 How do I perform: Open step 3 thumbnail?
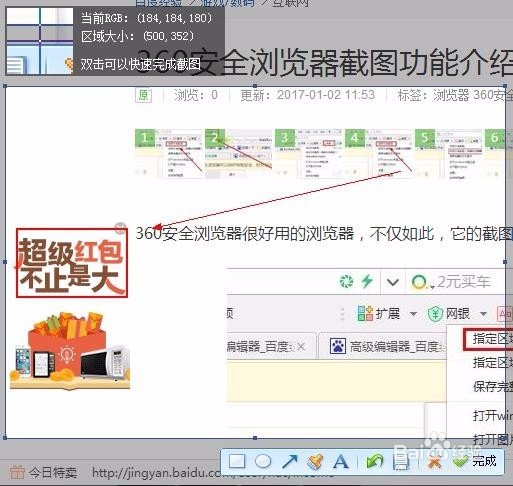tap(308, 154)
